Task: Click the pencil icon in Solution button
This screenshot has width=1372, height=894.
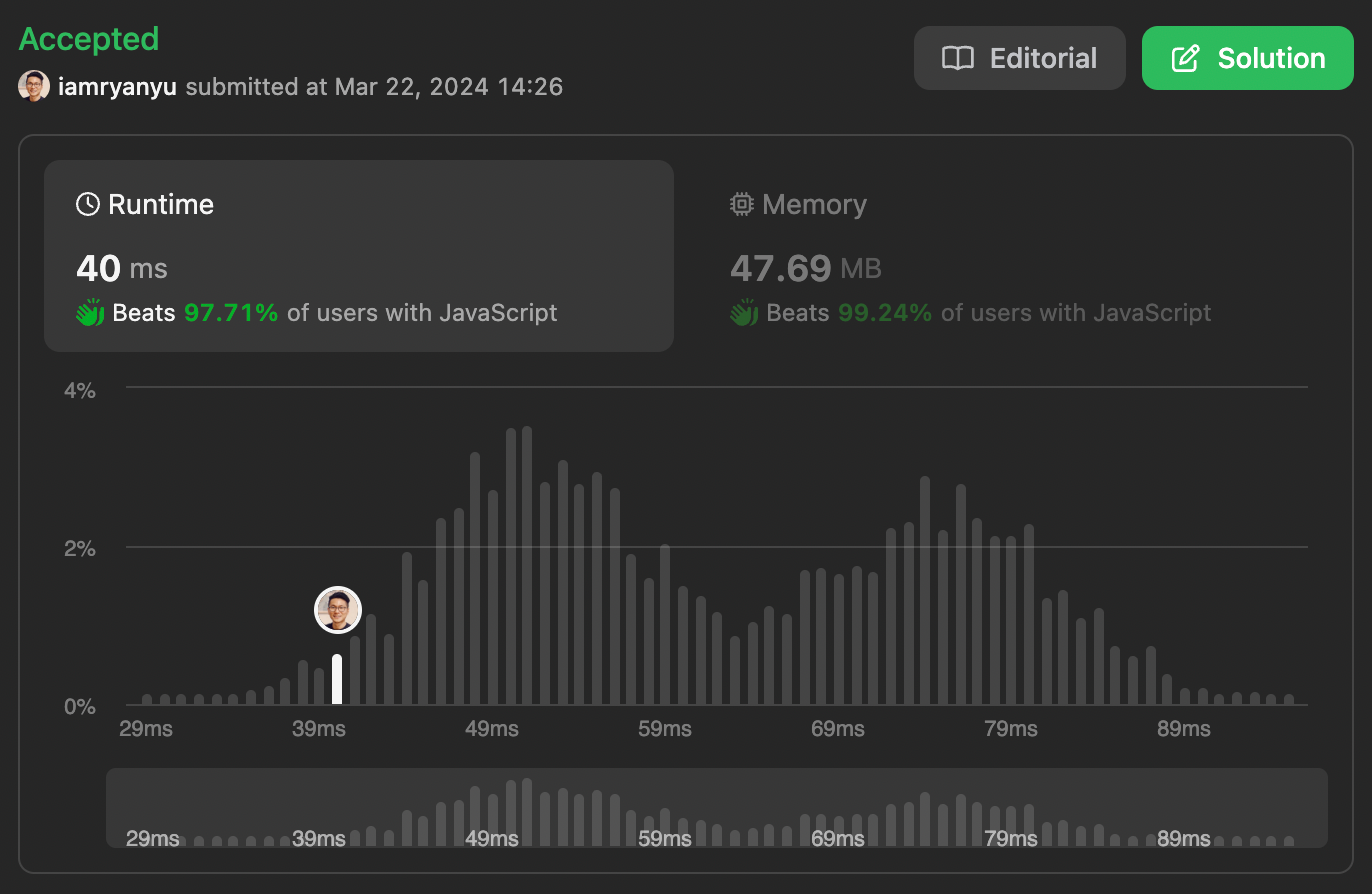Action: pos(1183,58)
